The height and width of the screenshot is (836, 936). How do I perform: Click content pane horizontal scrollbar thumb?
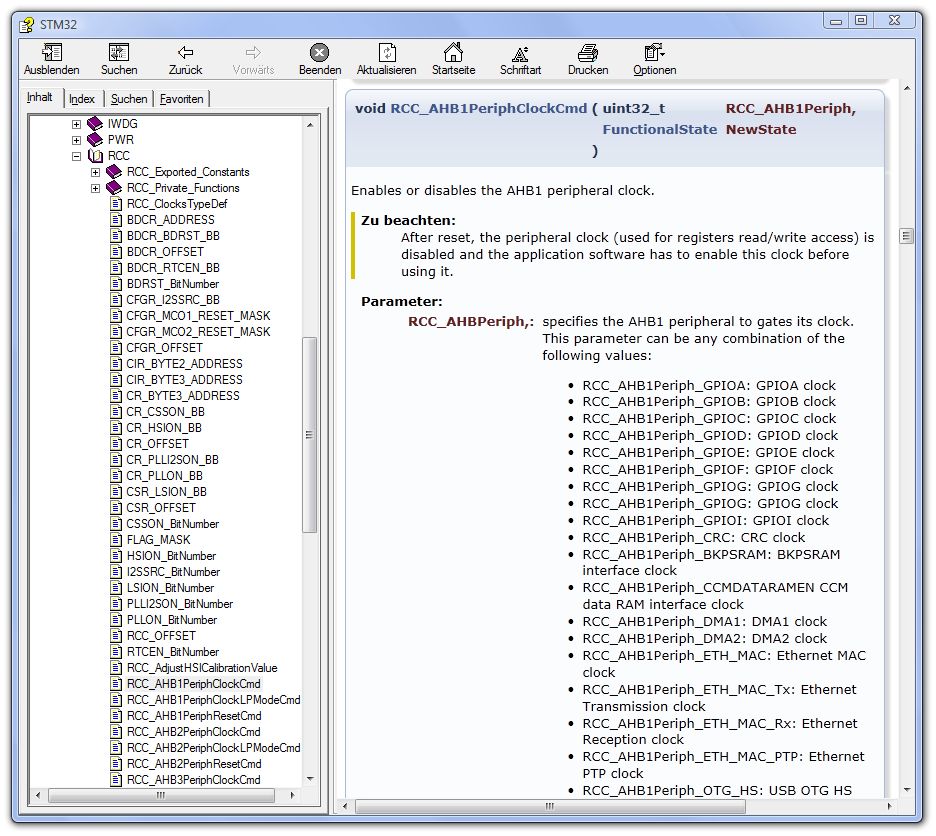click(550, 806)
